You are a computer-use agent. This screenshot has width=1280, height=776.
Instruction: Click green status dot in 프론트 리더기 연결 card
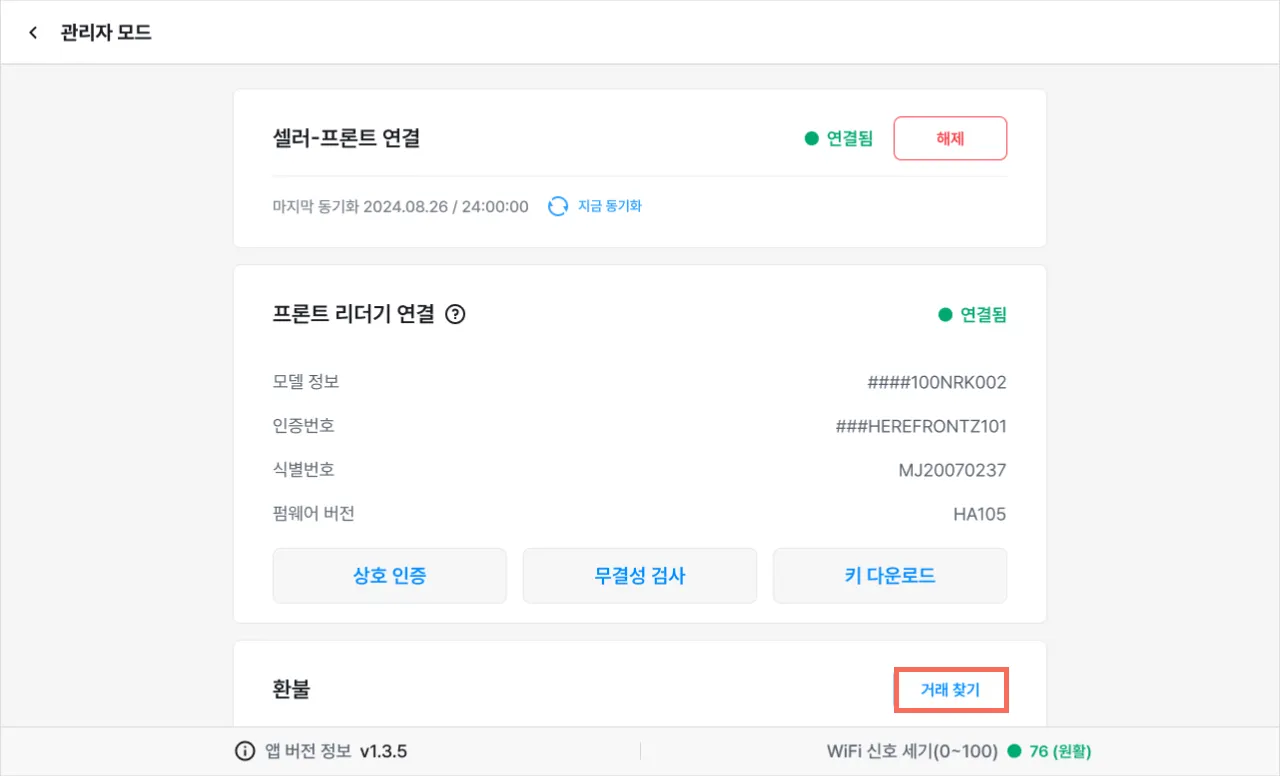tap(945, 314)
